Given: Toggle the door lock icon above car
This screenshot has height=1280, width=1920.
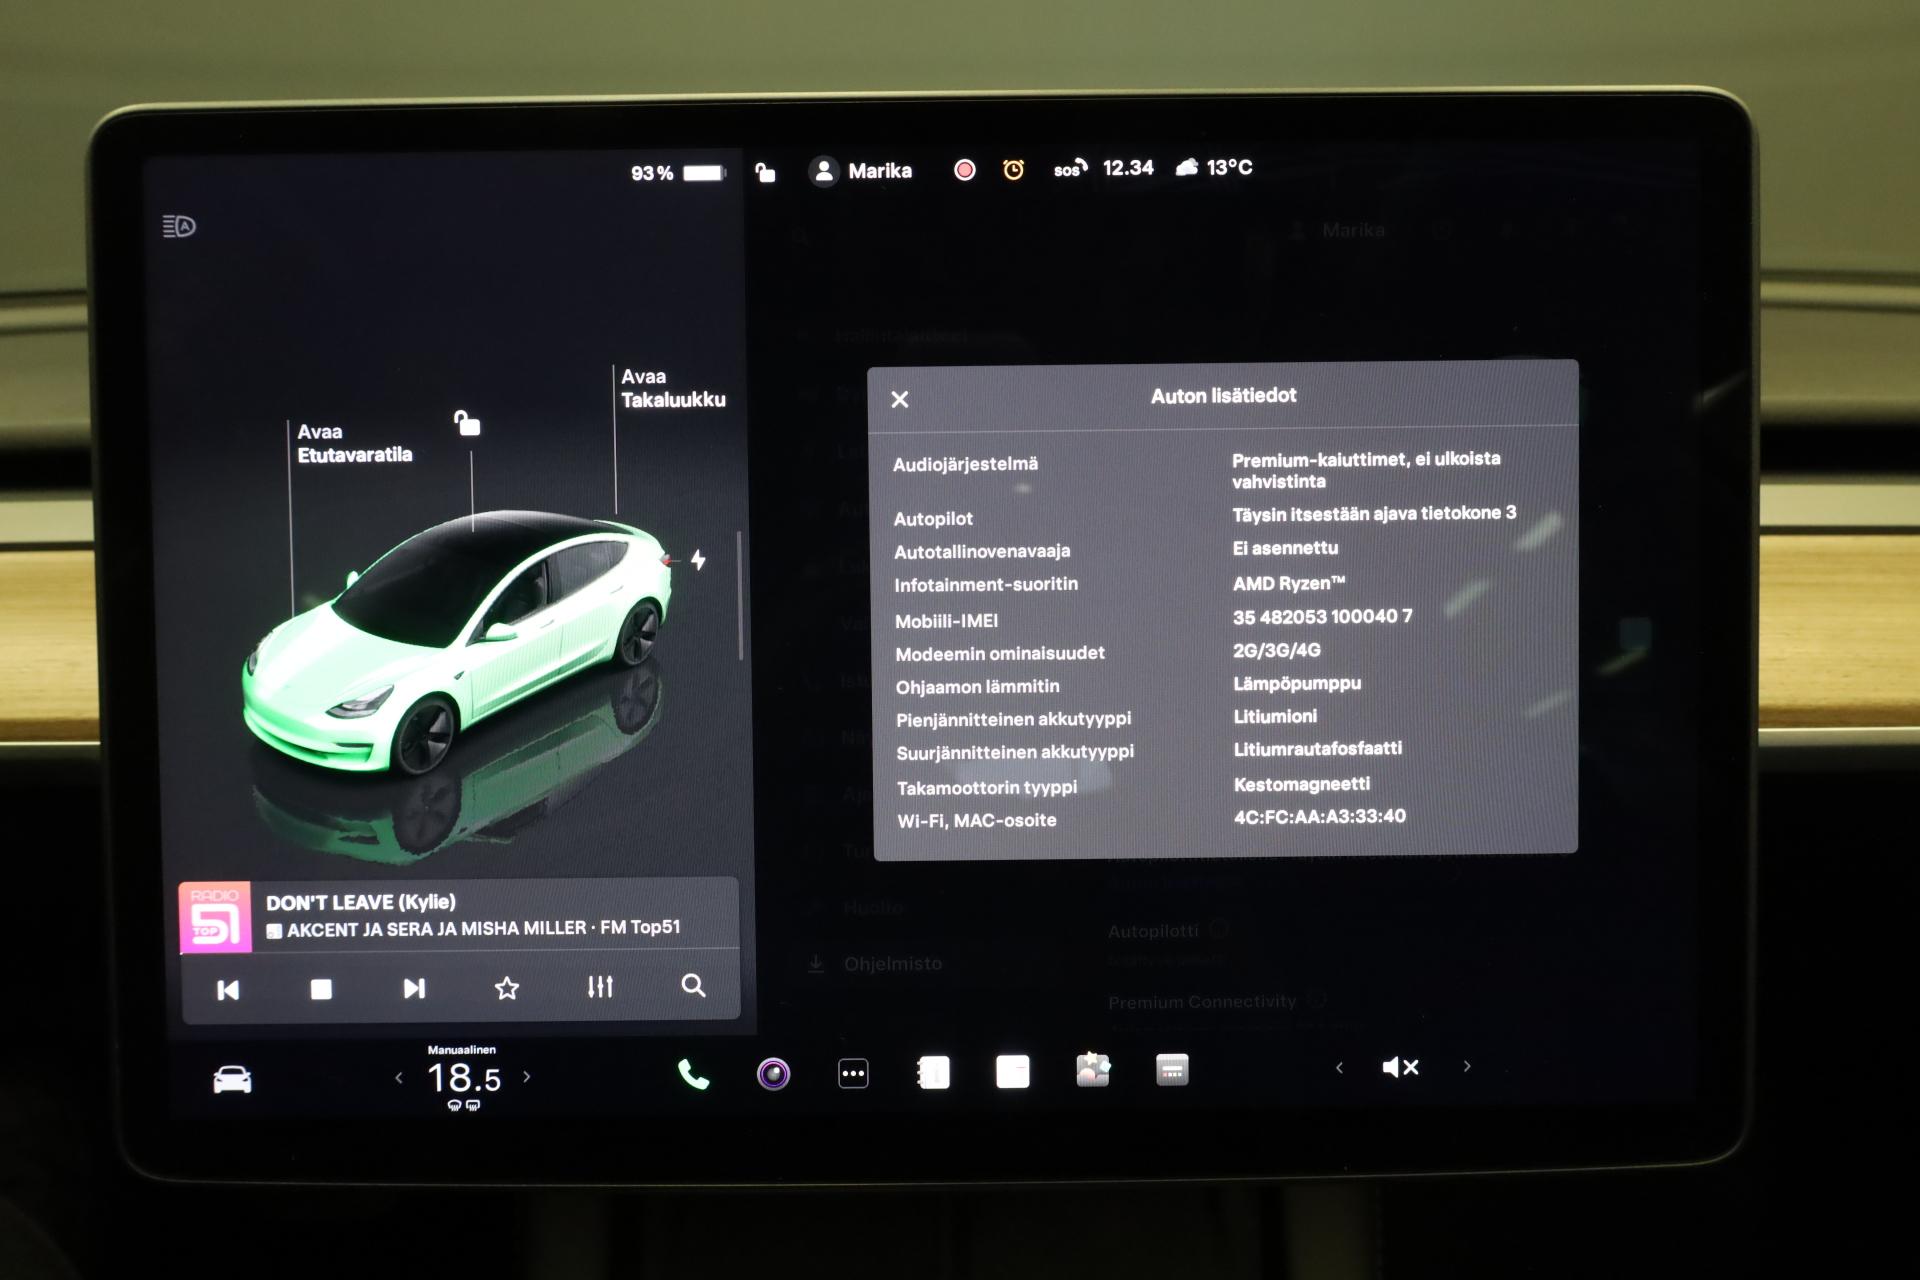Looking at the screenshot, I should coord(467,423).
